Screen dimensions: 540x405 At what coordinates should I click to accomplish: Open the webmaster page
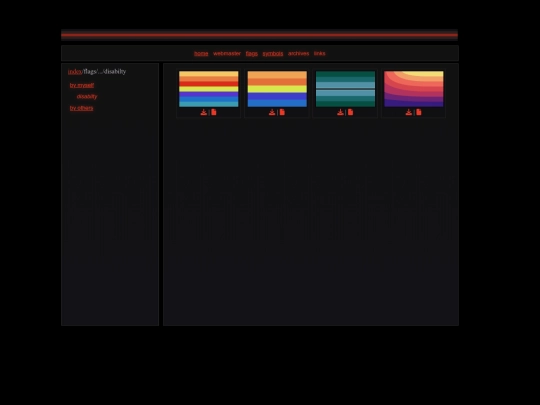227,53
